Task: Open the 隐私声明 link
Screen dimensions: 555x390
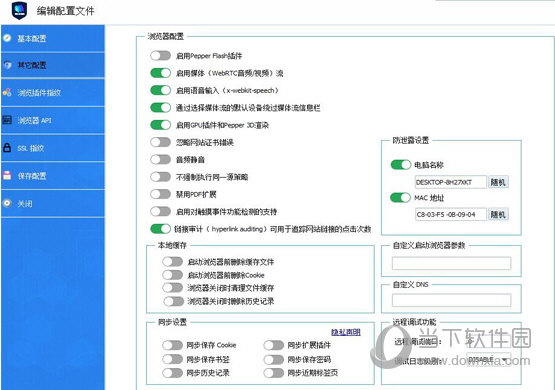Action: point(346,332)
